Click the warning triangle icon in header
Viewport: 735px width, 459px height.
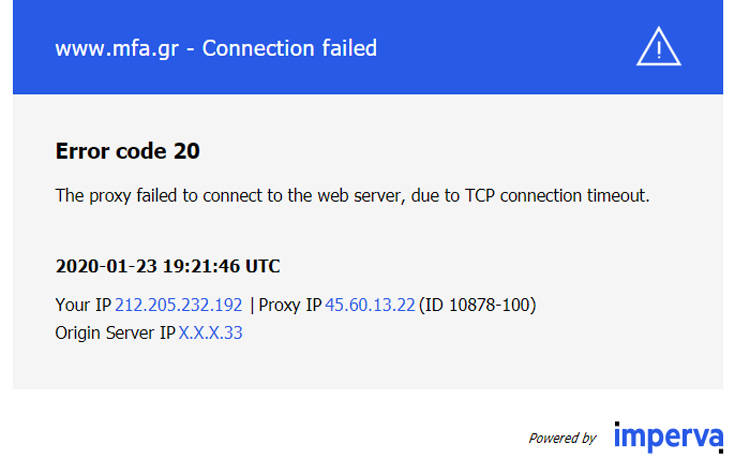pos(658,47)
